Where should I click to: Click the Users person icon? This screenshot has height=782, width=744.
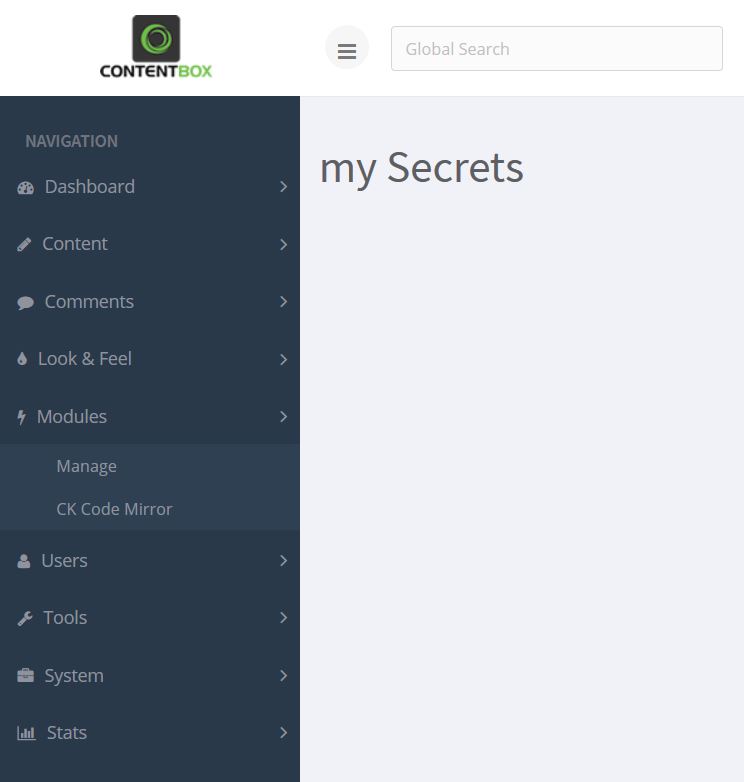point(23,561)
